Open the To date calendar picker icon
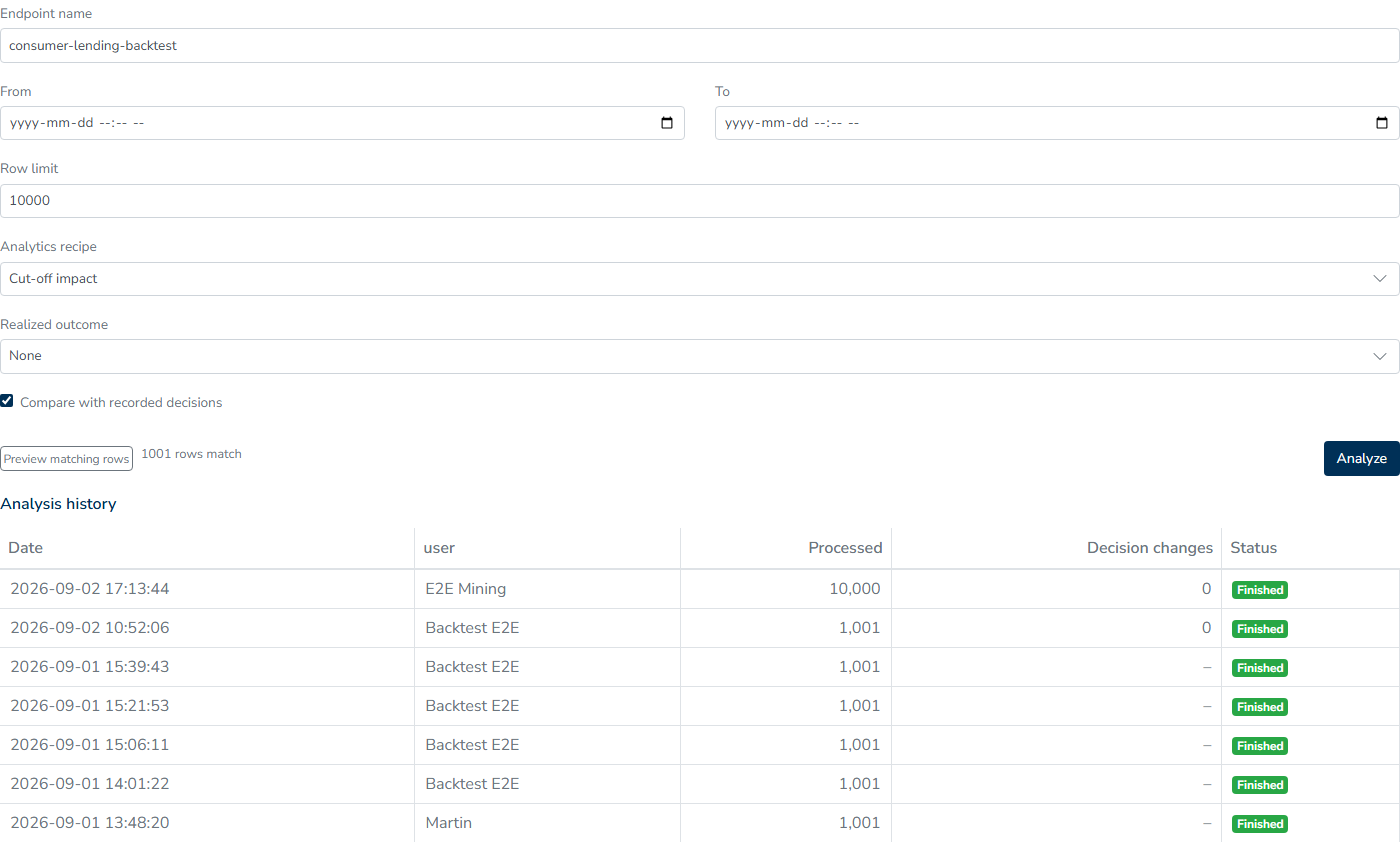1400x843 pixels. click(1382, 123)
